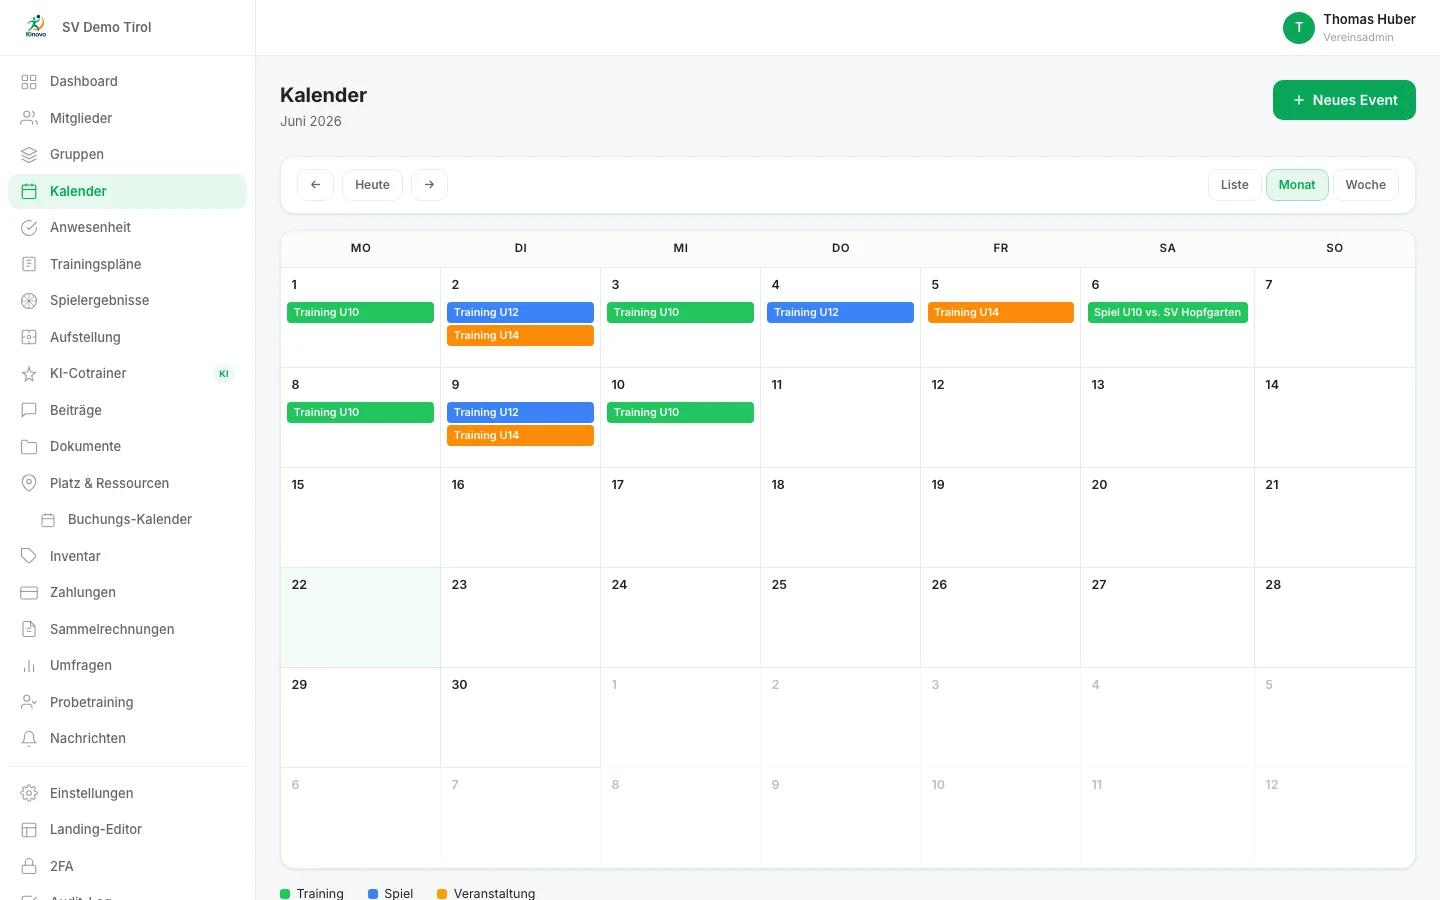Switch to Liste view
Screen dimensions: 1440x900
[1234, 185]
